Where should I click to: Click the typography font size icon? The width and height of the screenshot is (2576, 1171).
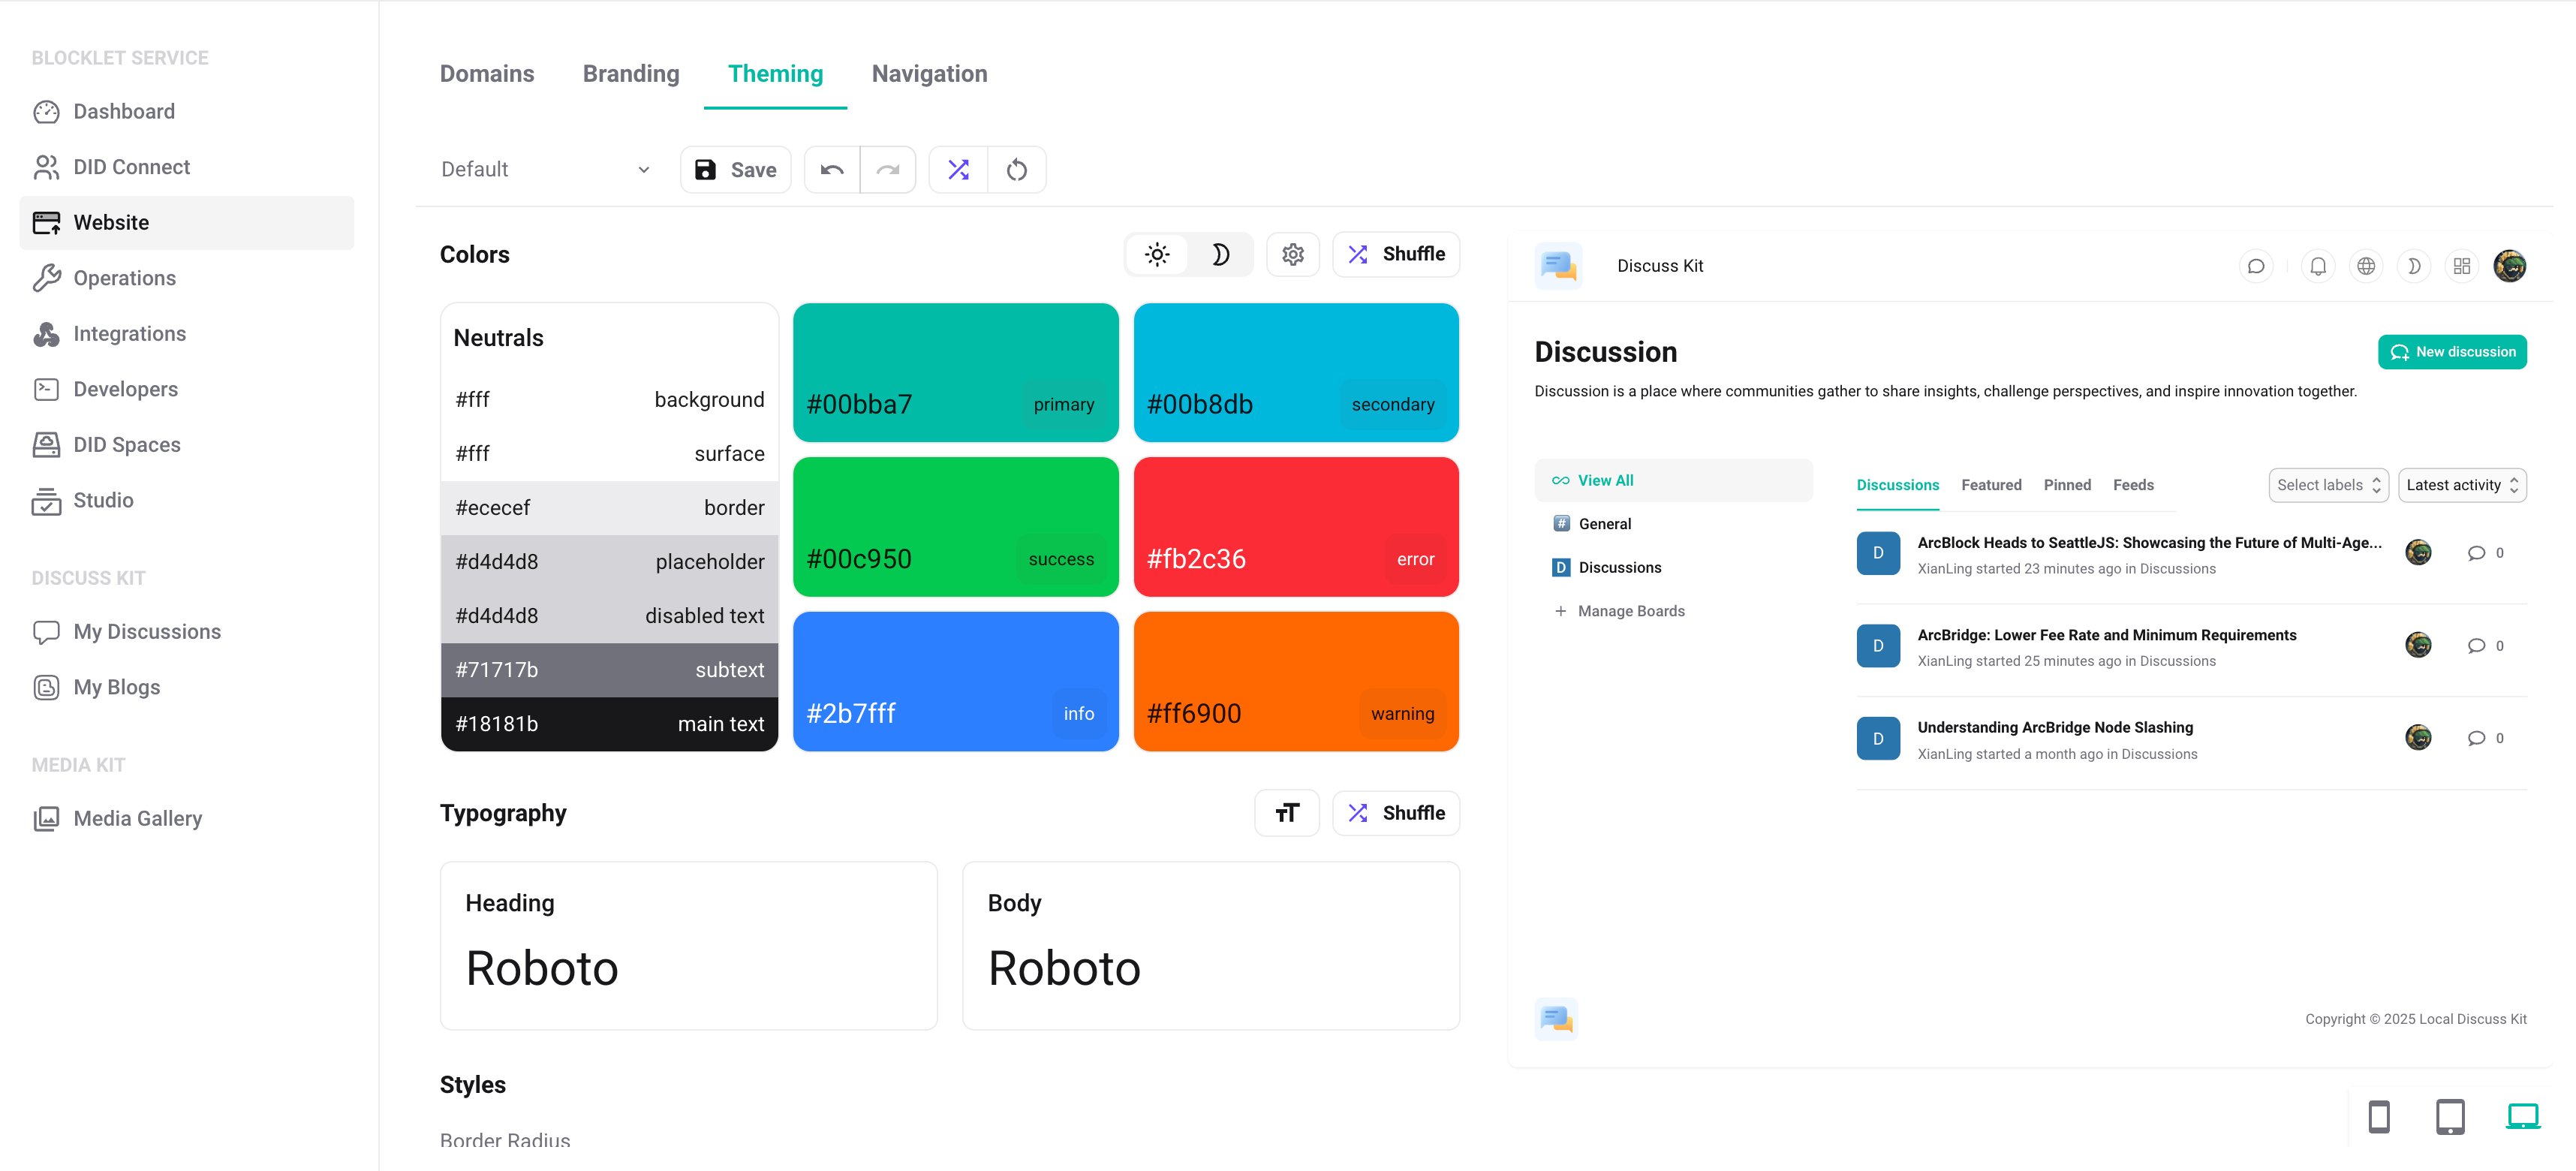[1286, 813]
